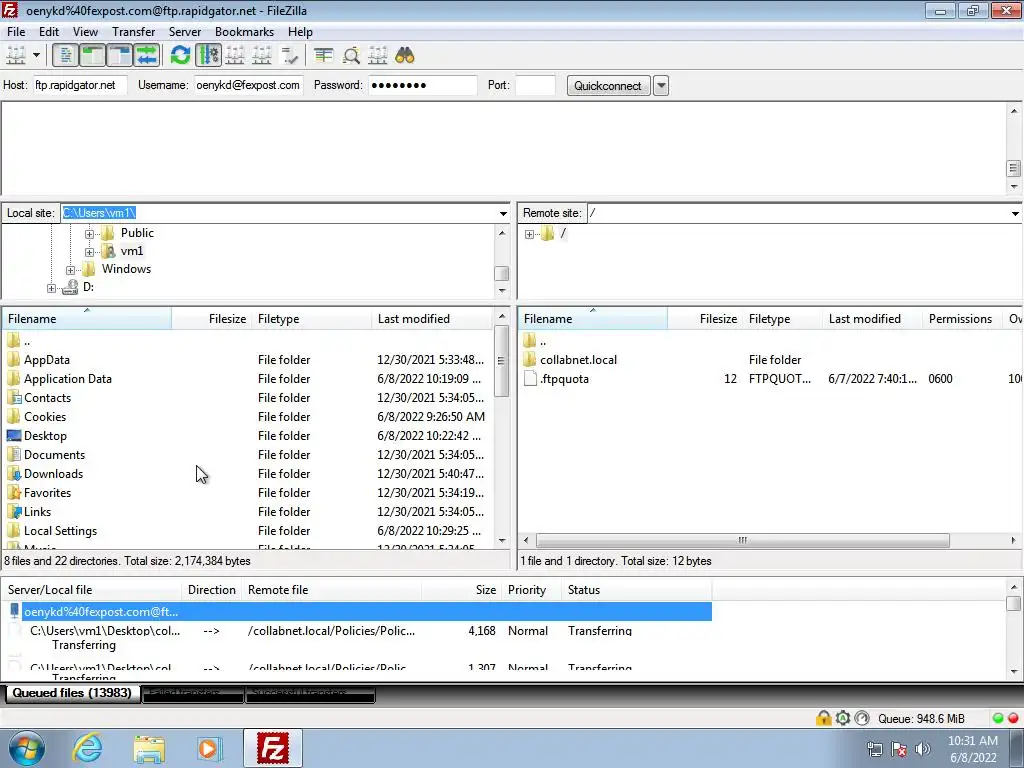Switch to the Queued files tab
Viewport: 1024px width, 768px height.
[72, 693]
